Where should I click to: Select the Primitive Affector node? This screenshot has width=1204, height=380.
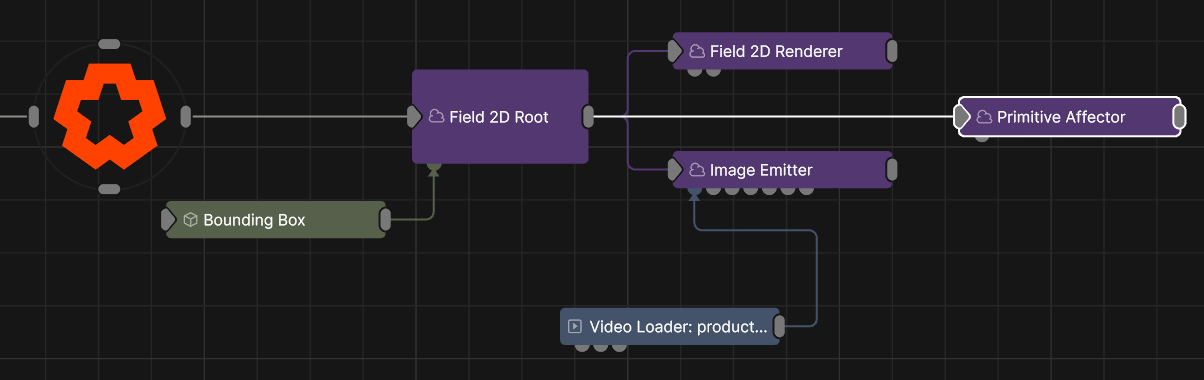click(1070, 117)
